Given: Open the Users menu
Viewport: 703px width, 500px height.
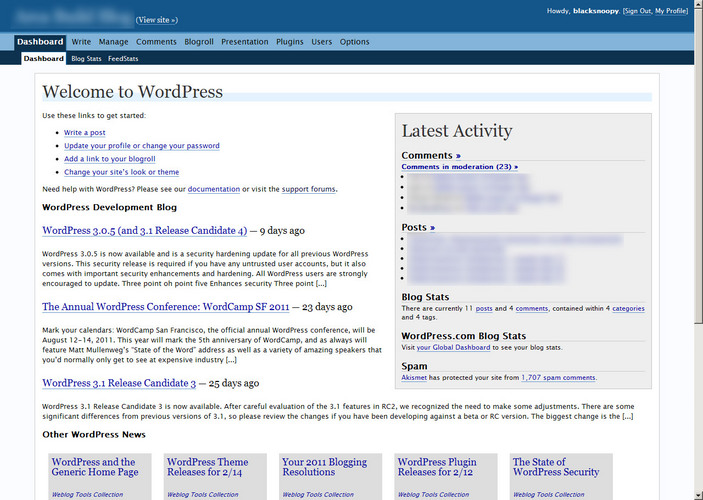Looking at the screenshot, I should click(321, 42).
